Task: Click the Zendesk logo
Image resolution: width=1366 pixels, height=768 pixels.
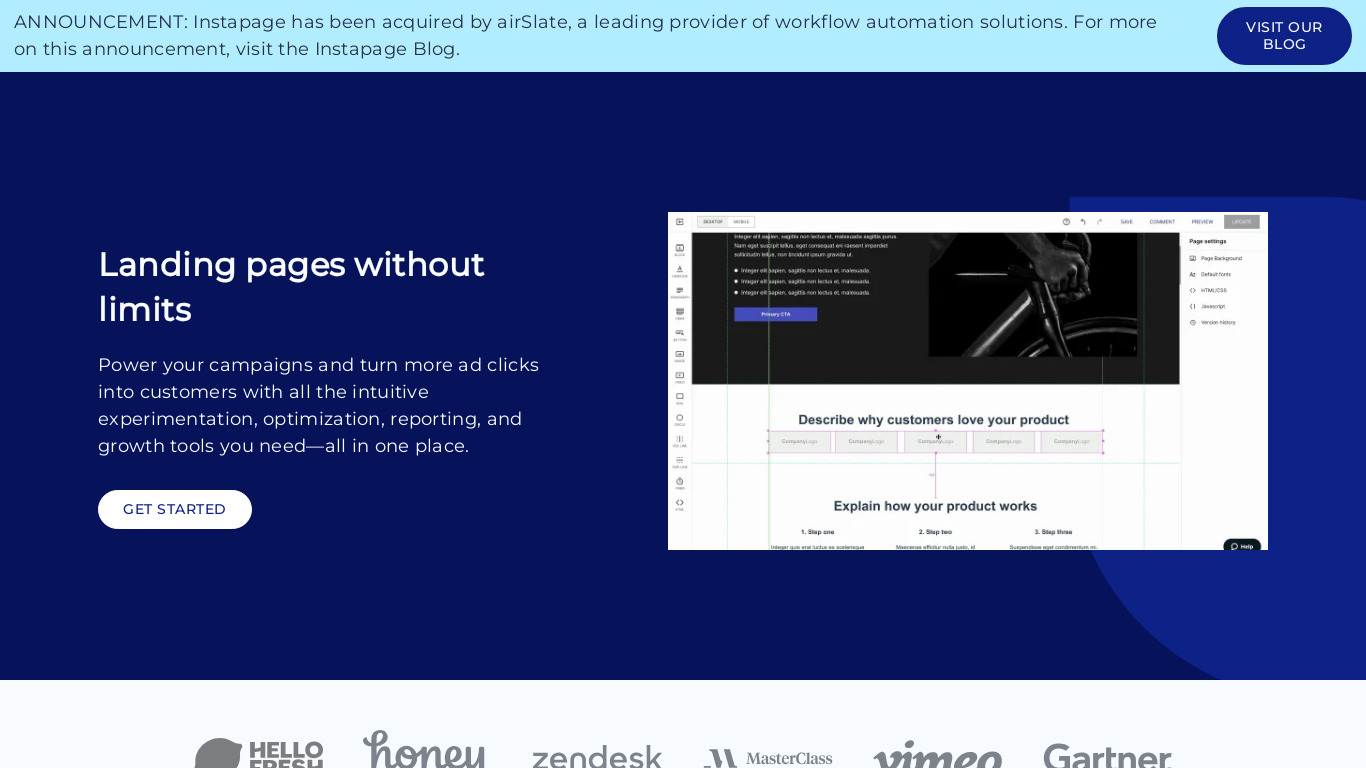Action: [x=597, y=757]
